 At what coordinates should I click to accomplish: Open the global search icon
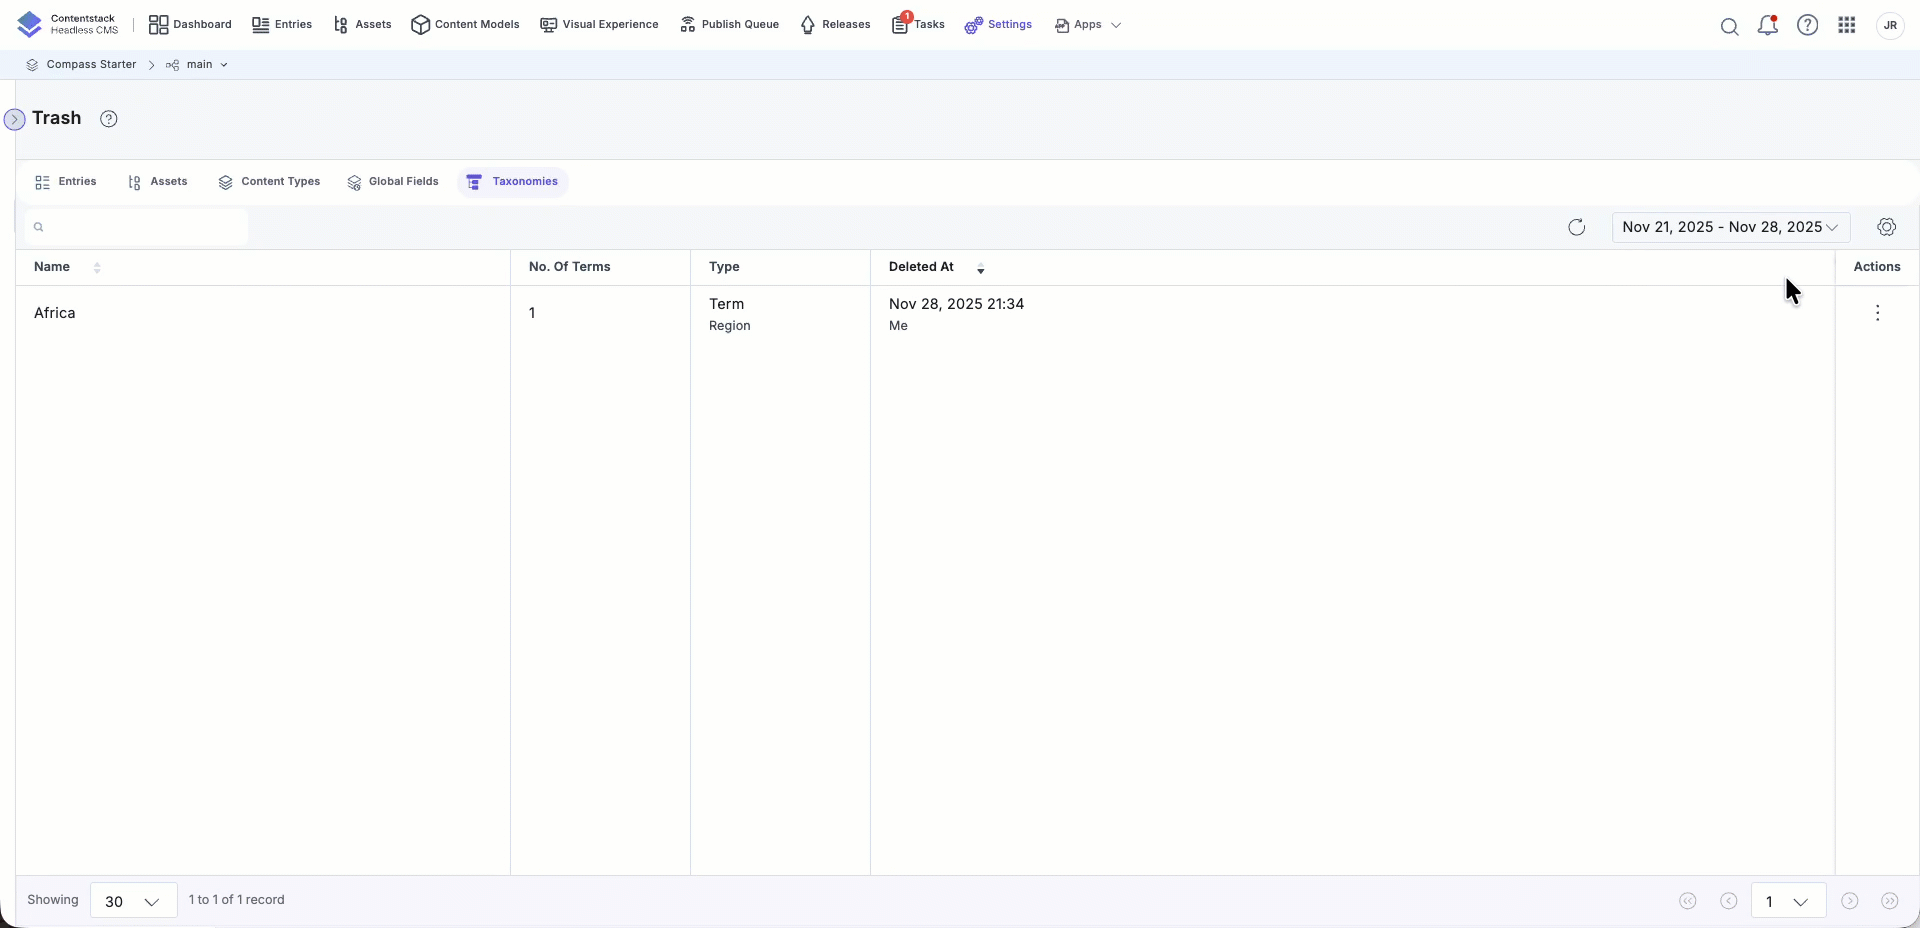pos(1729,26)
